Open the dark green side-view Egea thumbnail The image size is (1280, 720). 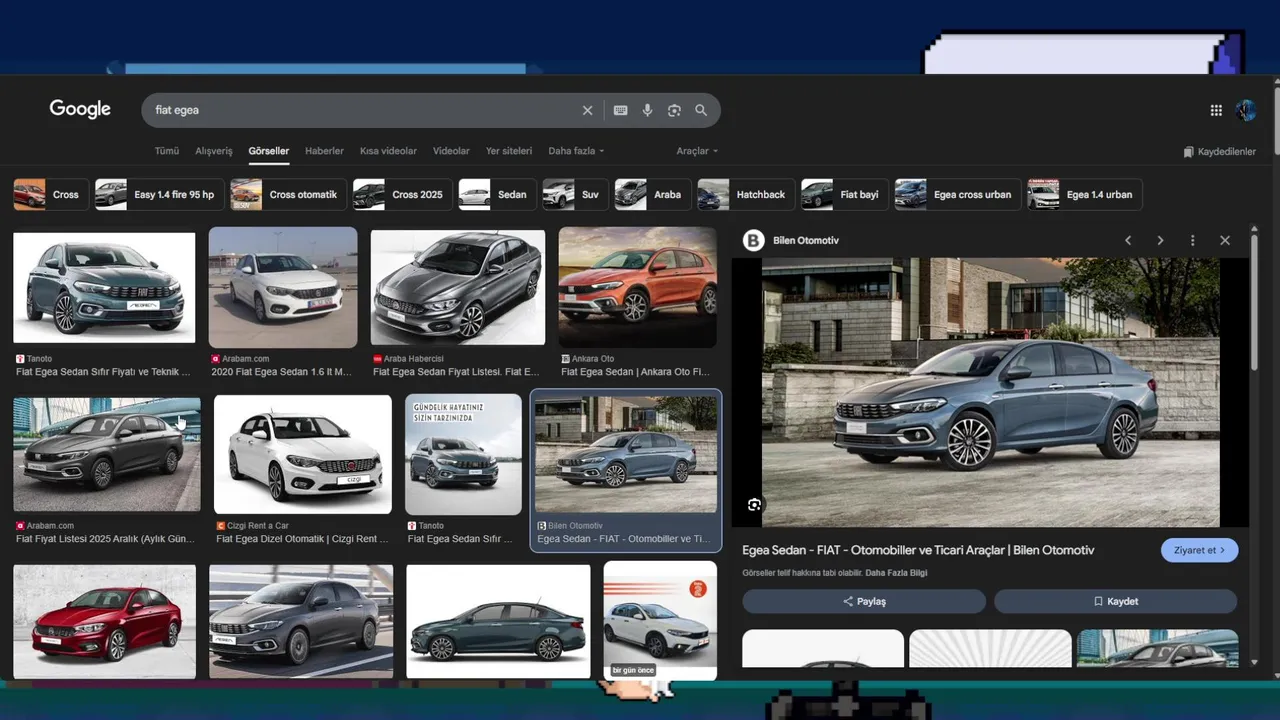pyautogui.click(x=498, y=622)
